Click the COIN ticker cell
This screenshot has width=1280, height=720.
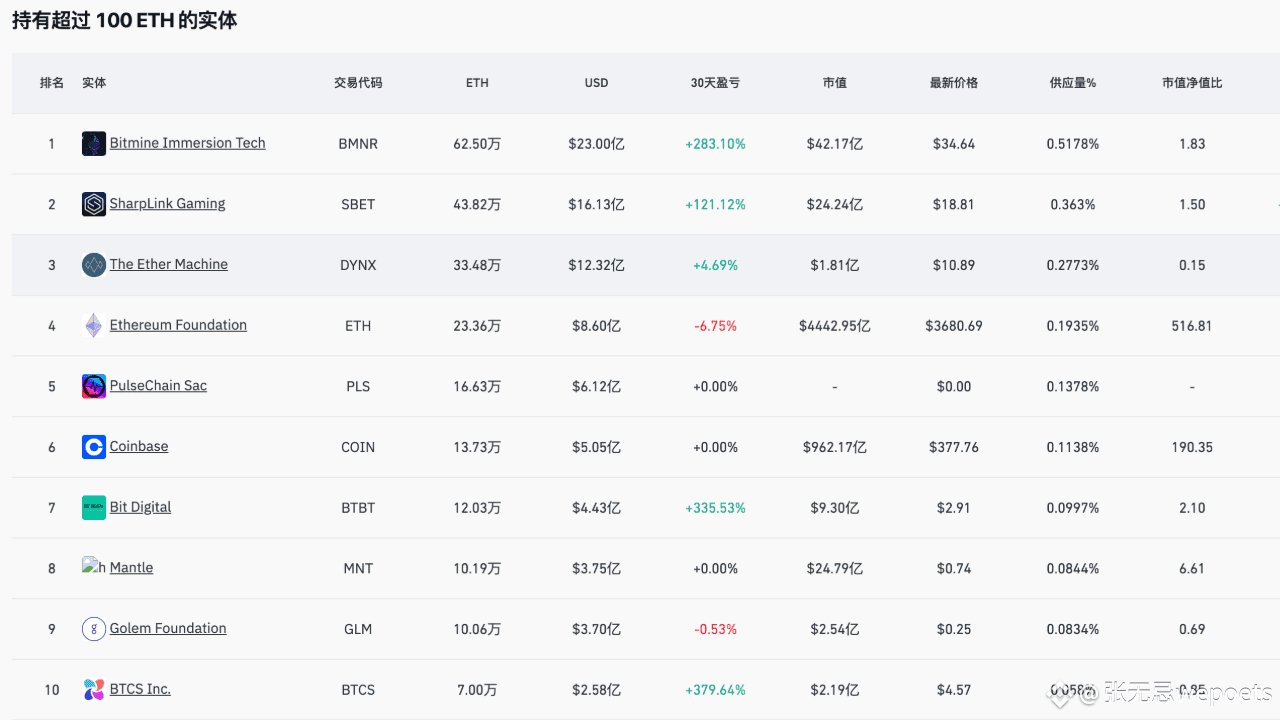pos(358,447)
